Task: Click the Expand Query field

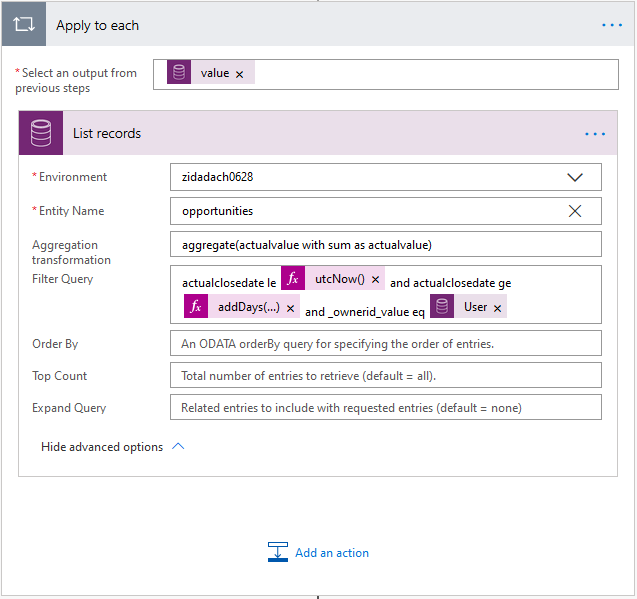Action: pyautogui.click(x=386, y=407)
